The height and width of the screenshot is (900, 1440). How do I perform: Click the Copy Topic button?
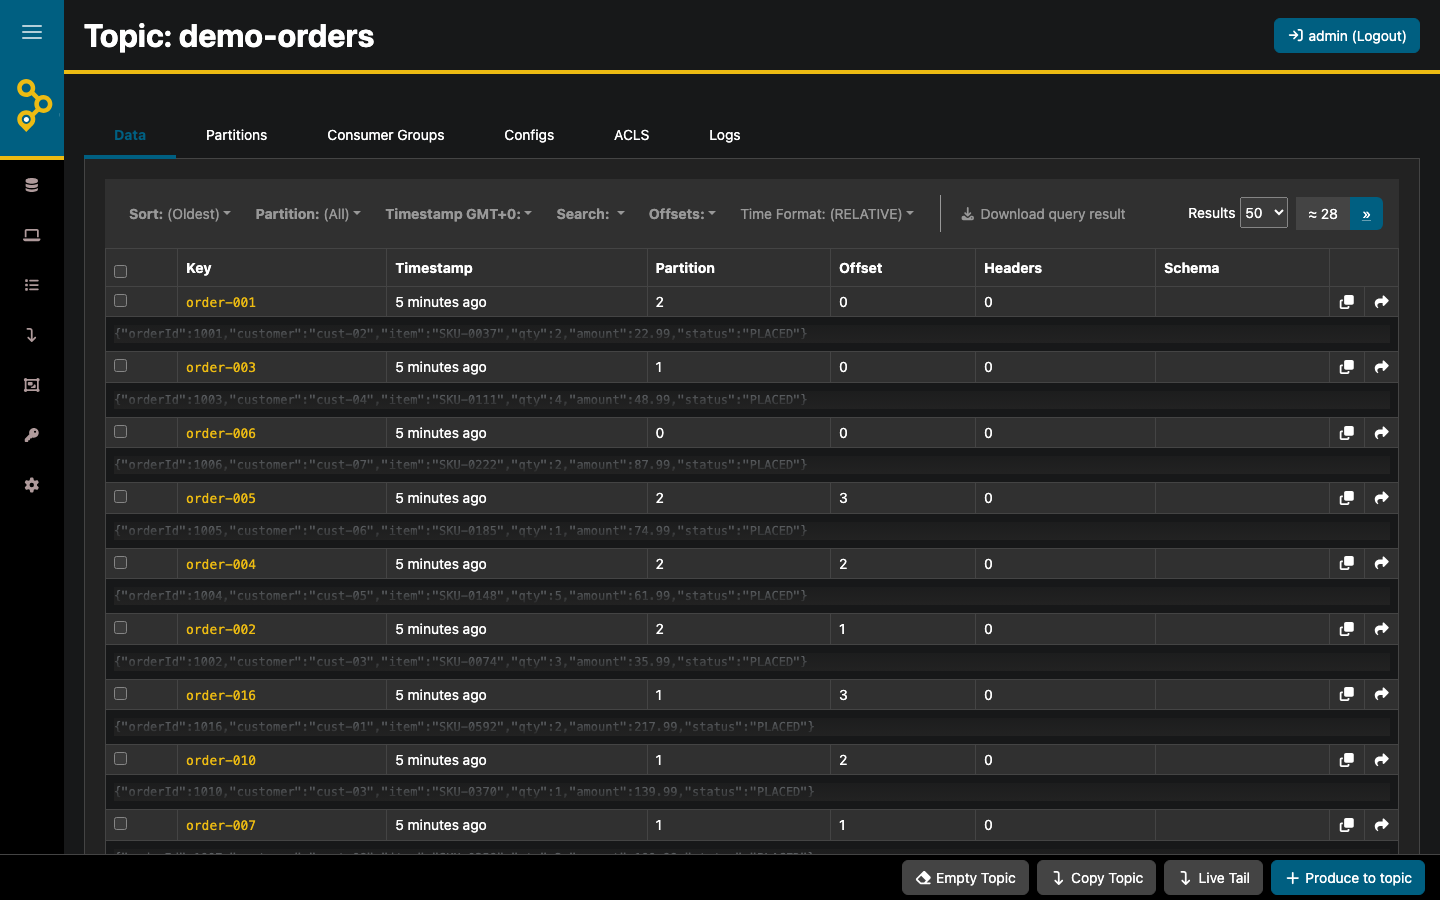tap(1097, 878)
